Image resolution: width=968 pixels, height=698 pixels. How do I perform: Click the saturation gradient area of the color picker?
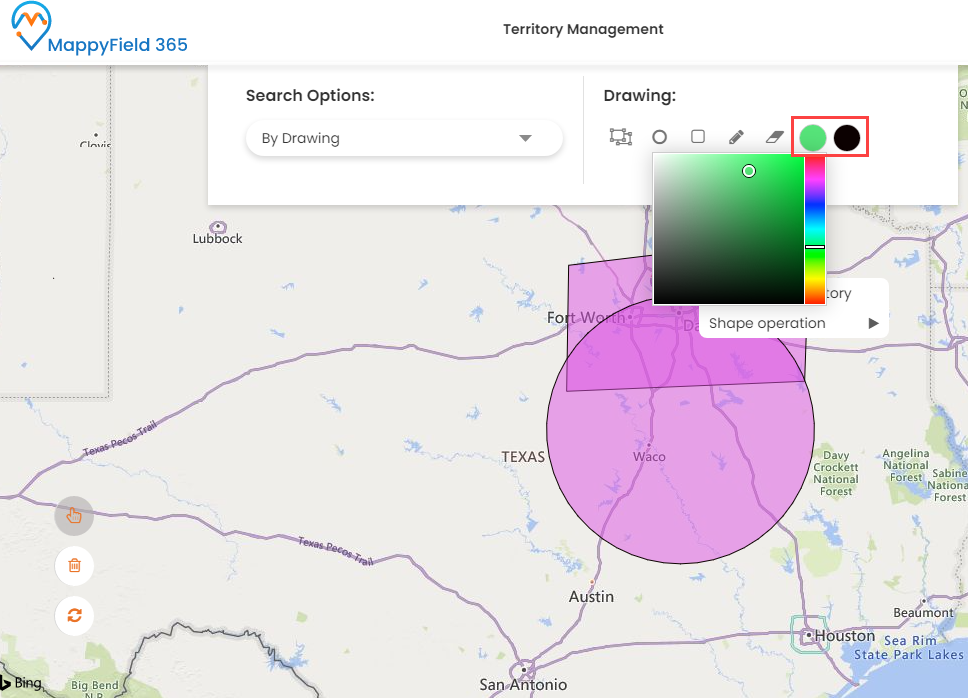tap(728, 229)
